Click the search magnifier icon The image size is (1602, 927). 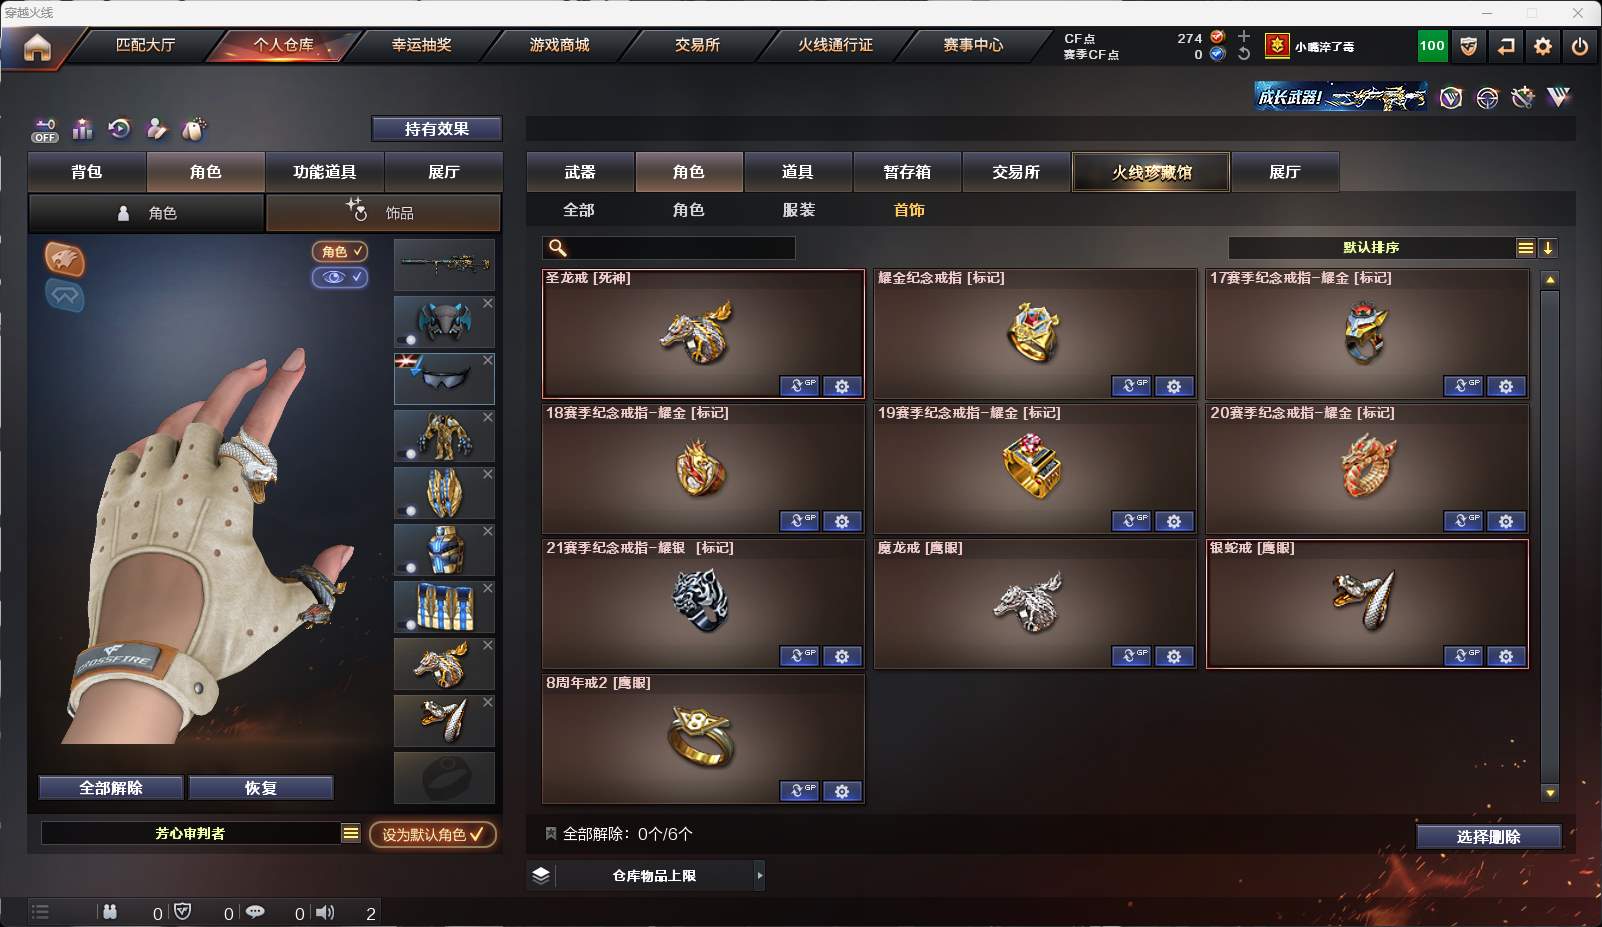[558, 248]
